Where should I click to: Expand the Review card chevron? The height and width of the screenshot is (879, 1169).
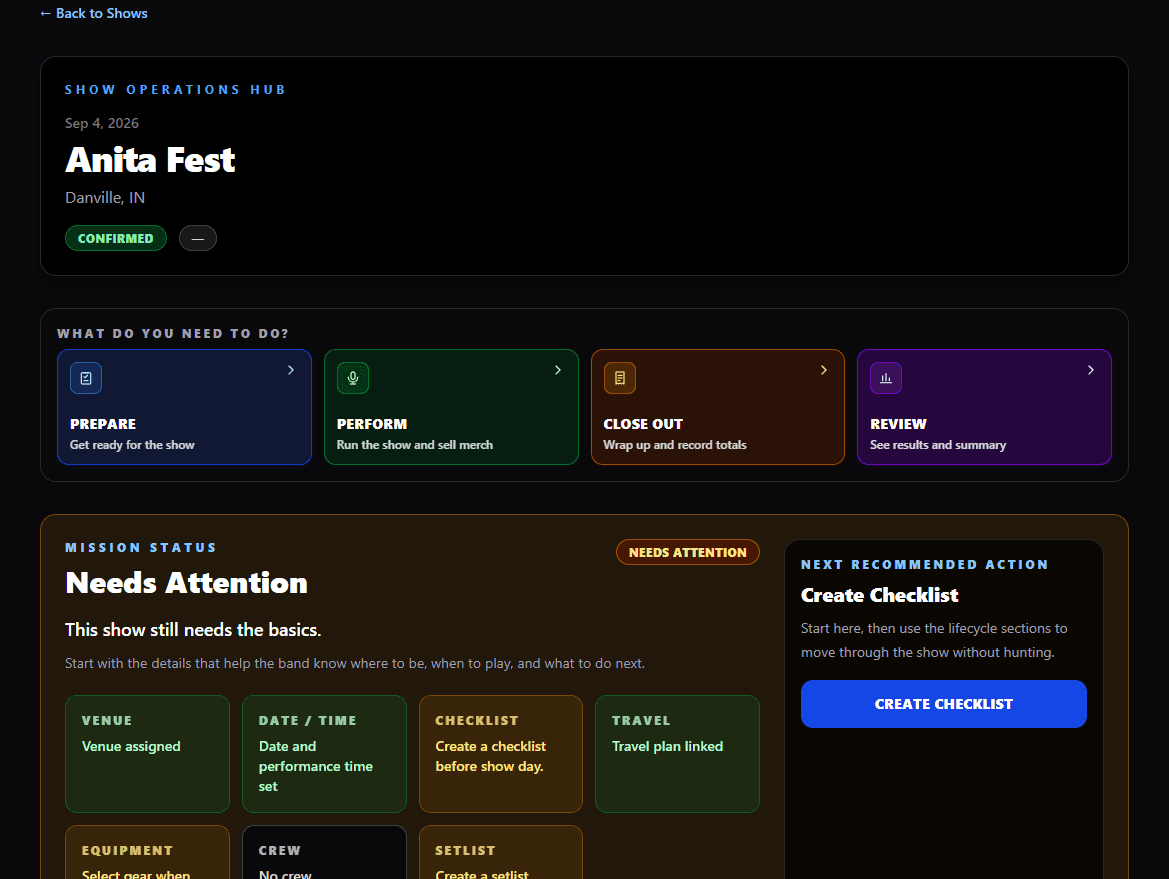tap(1091, 370)
